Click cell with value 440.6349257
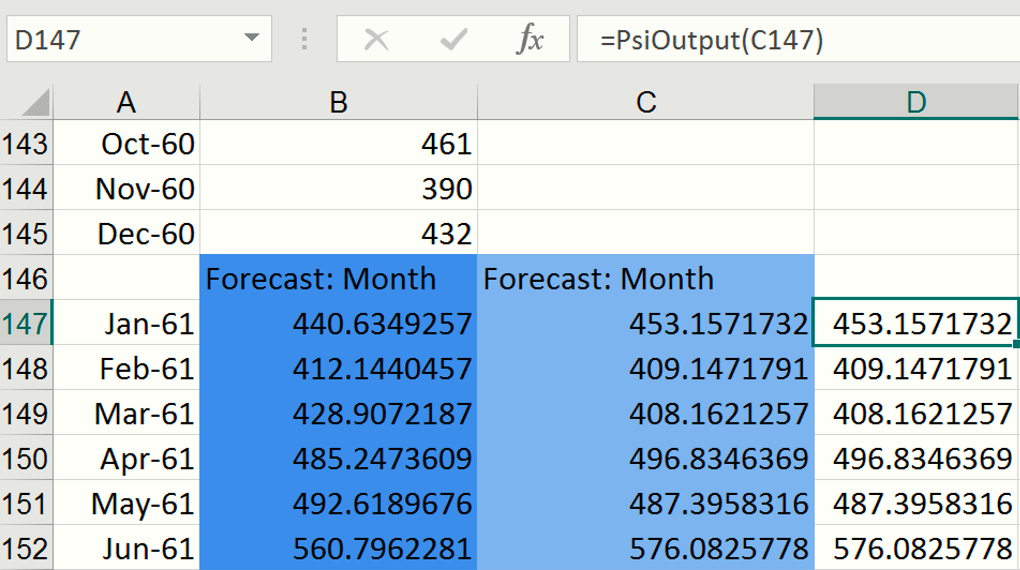The width and height of the screenshot is (1020, 570). pyautogui.click(x=338, y=323)
